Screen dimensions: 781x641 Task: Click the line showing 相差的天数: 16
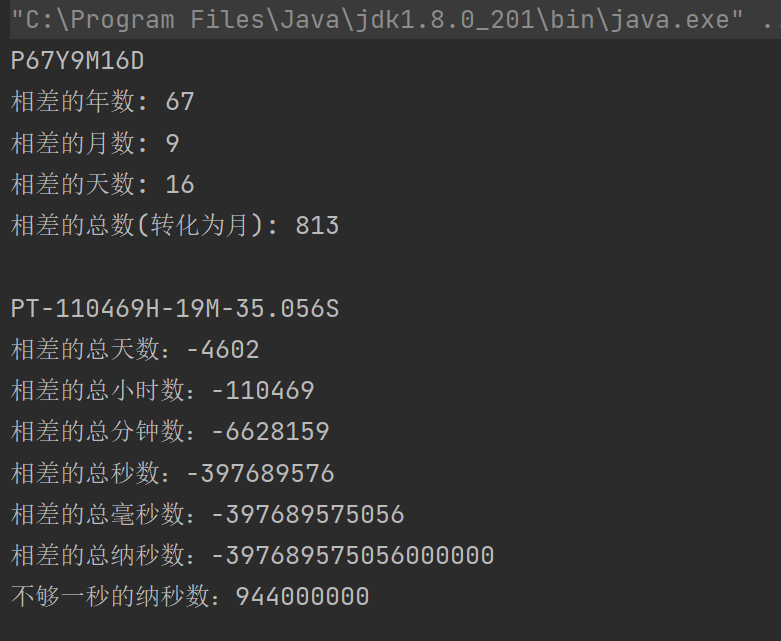coord(103,185)
